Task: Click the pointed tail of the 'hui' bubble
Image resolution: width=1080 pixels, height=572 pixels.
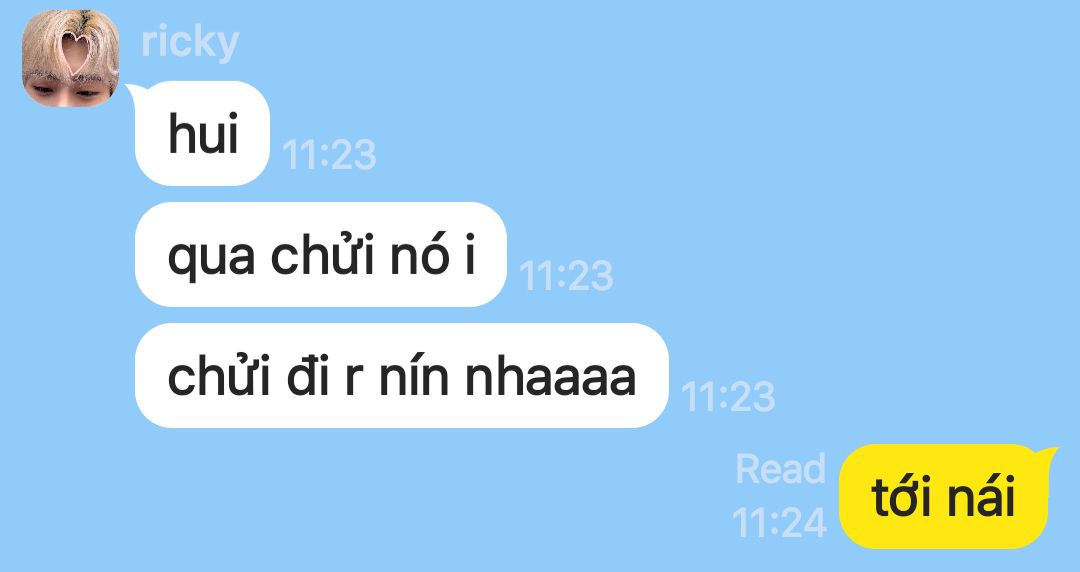Action: [132, 90]
